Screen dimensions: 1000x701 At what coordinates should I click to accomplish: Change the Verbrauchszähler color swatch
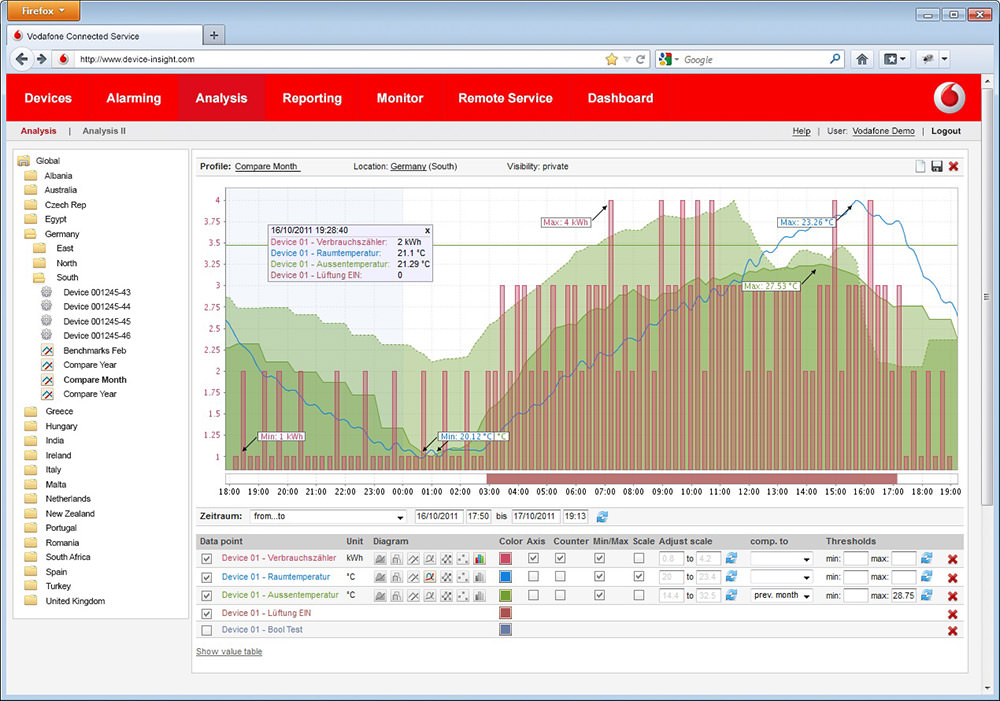coord(505,559)
